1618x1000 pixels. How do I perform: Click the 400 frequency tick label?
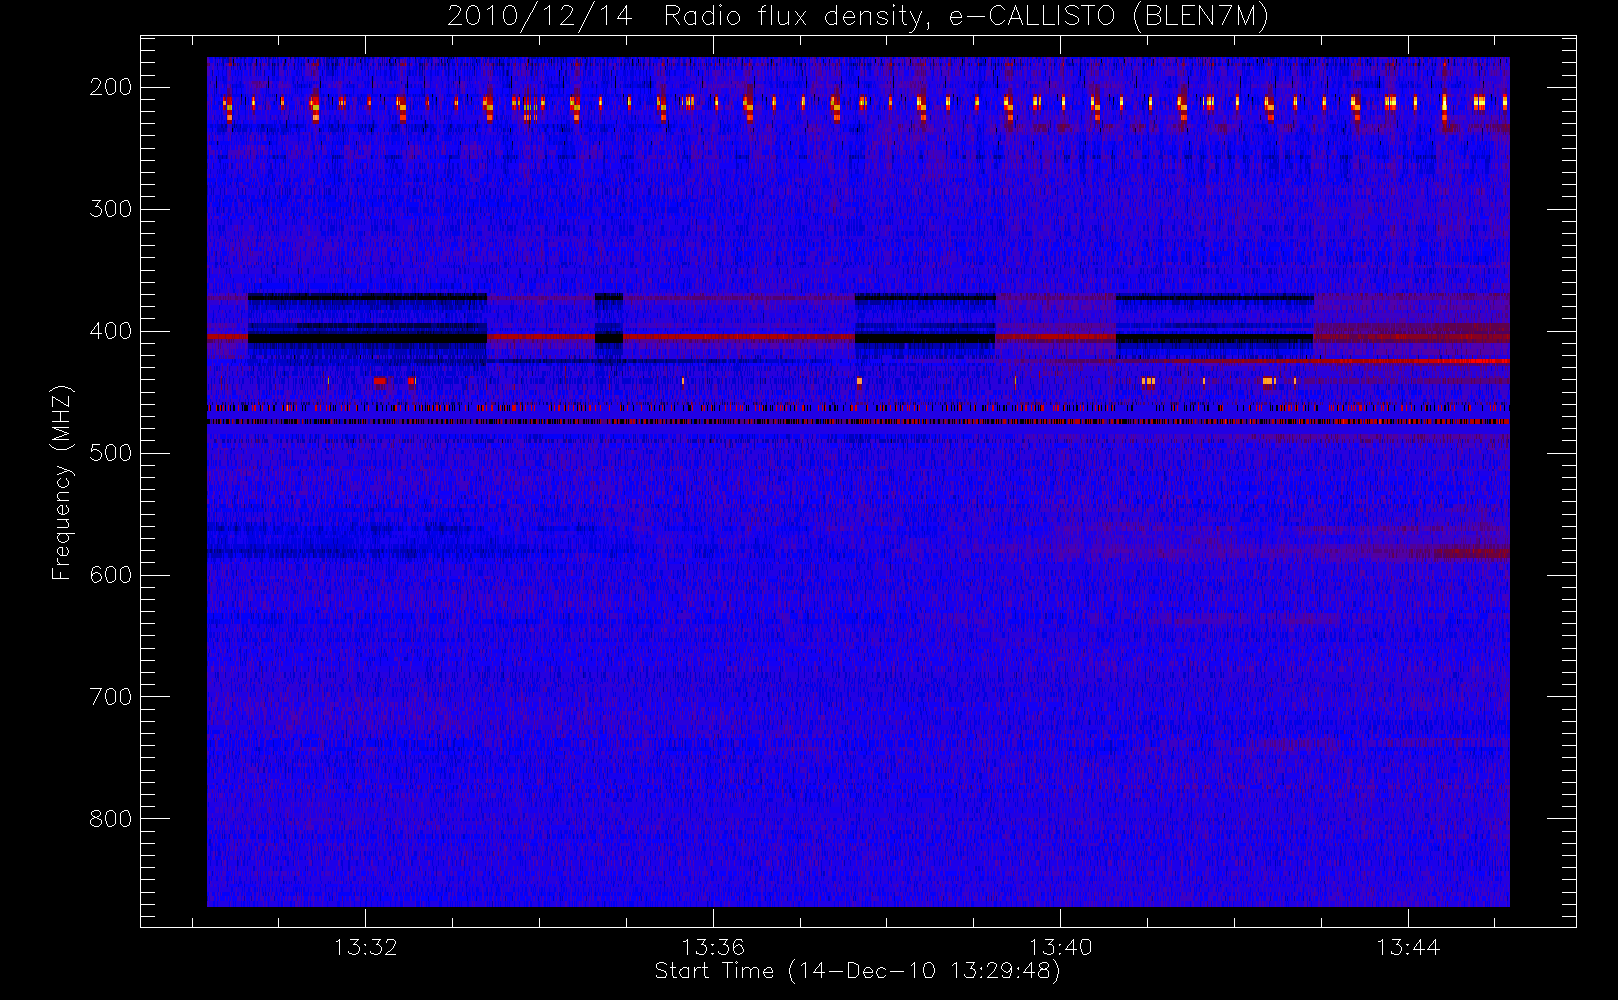pyautogui.click(x=110, y=331)
